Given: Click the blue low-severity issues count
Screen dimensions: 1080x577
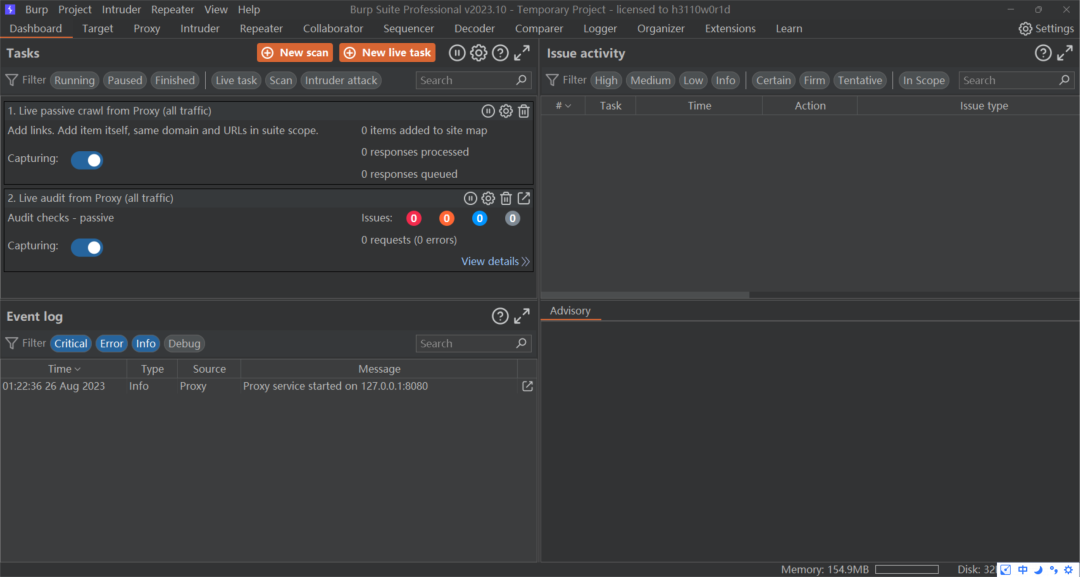Looking at the screenshot, I should point(479,218).
